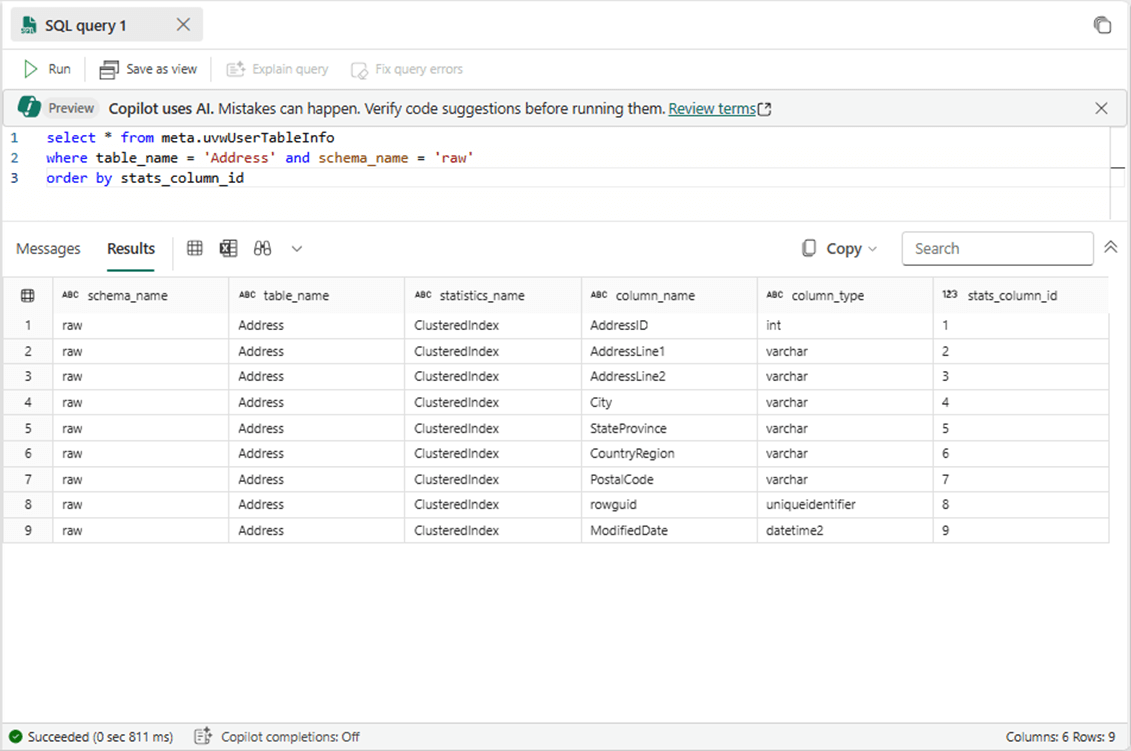Click the select-all grid corner icon

[28, 295]
